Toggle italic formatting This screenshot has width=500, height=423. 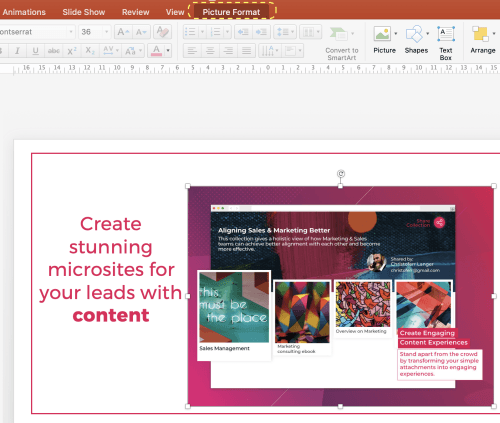coord(17,51)
